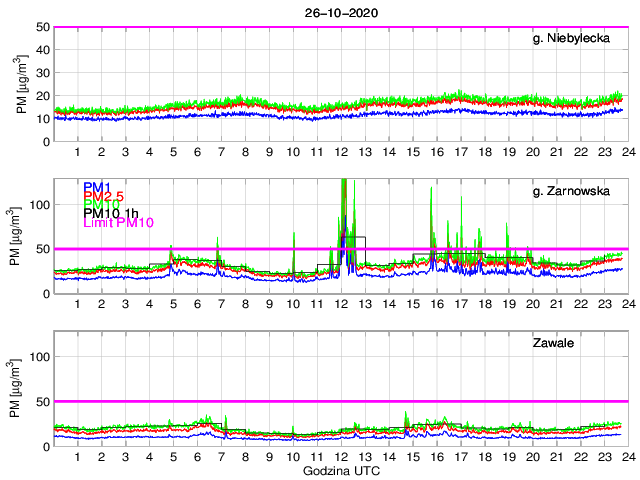Viewport: 640px width, 480px height.
Task: Click hour 24 tick under Niebylecka plot
Action: tap(628, 152)
